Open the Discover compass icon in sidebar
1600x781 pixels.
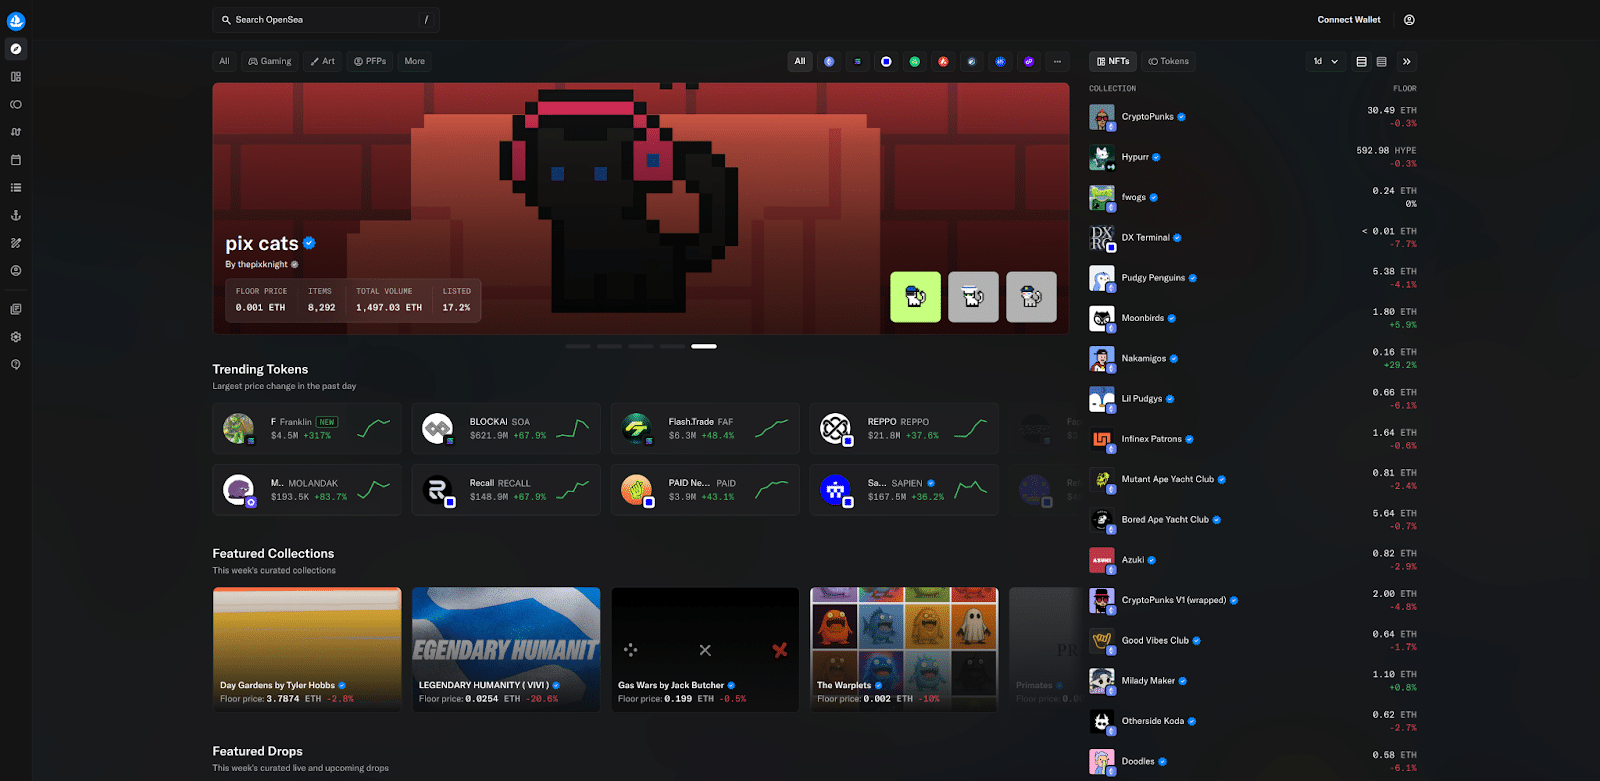(x=16, y=49)
